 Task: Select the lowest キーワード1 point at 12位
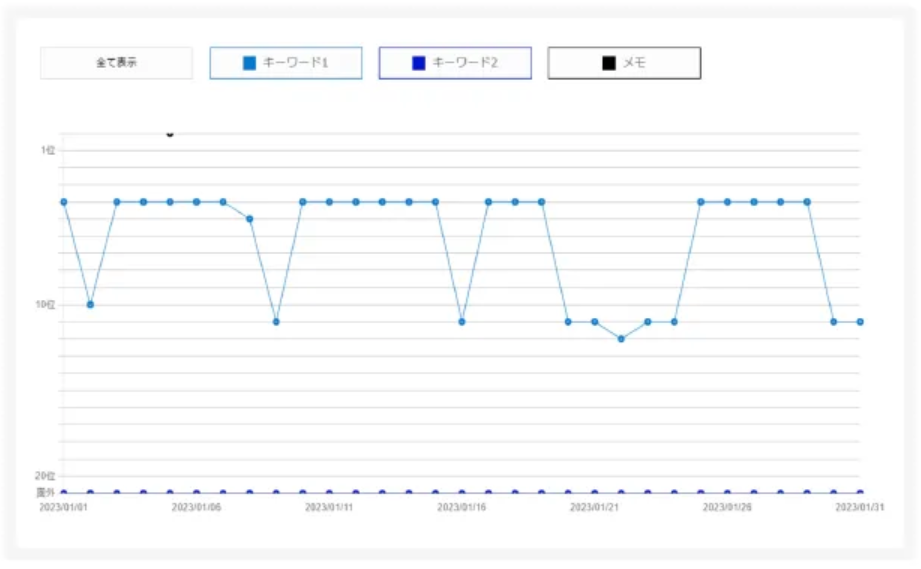pyautogui.click(x=621, y=339)
